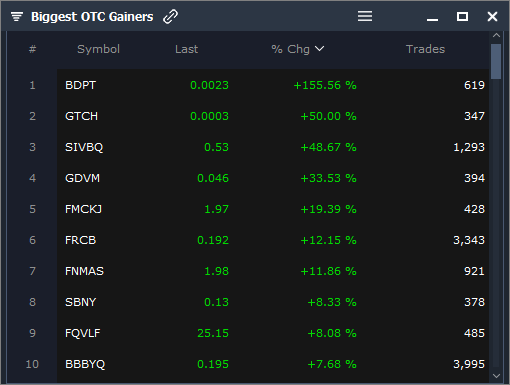Sort by the Symbol column header

tap(98, 49)
